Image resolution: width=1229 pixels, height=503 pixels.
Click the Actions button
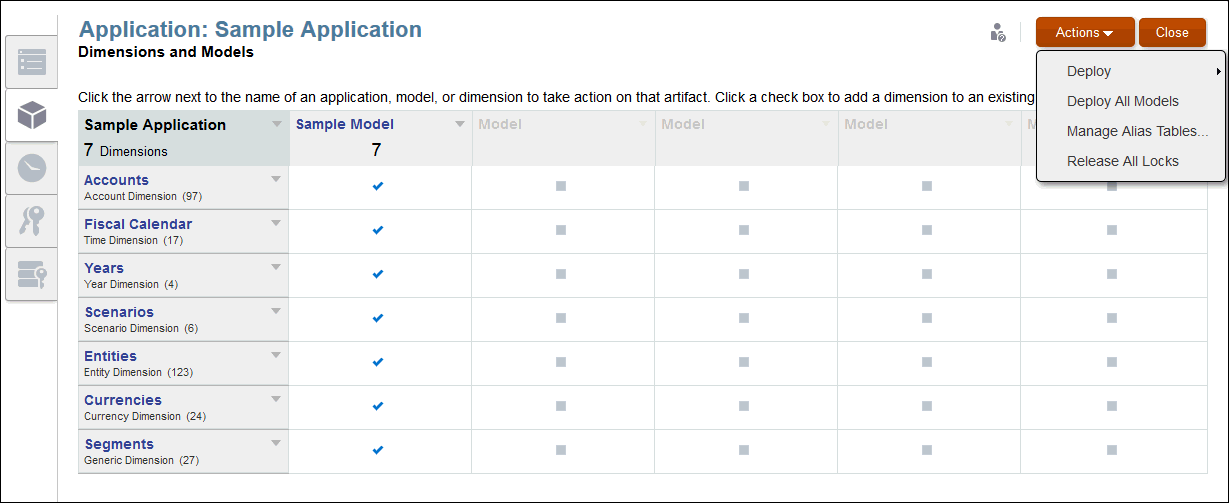pos(1084,33)
